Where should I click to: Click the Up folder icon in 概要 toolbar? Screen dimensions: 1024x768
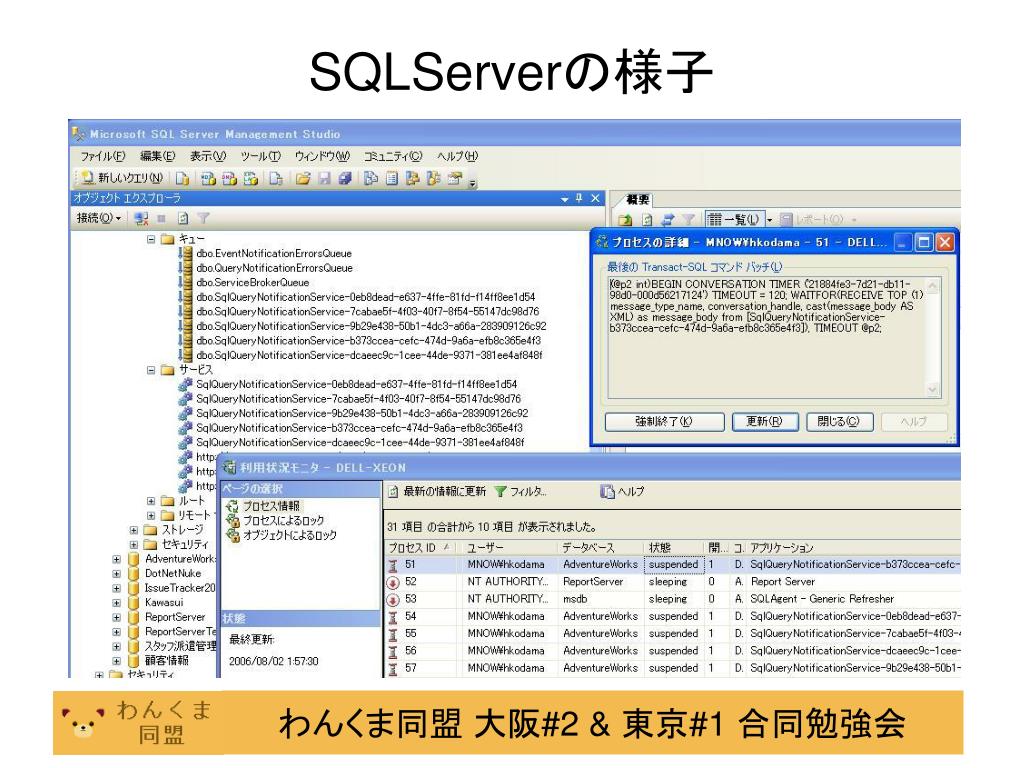point(625,219)
